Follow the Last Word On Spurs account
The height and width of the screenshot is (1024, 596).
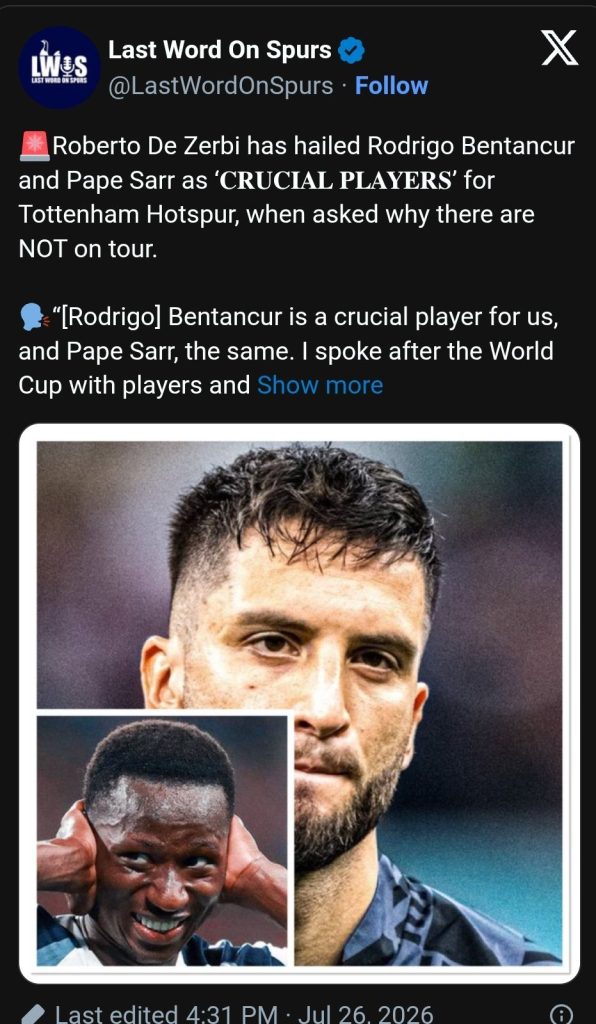pyautogui.click(x=391, y=86)
